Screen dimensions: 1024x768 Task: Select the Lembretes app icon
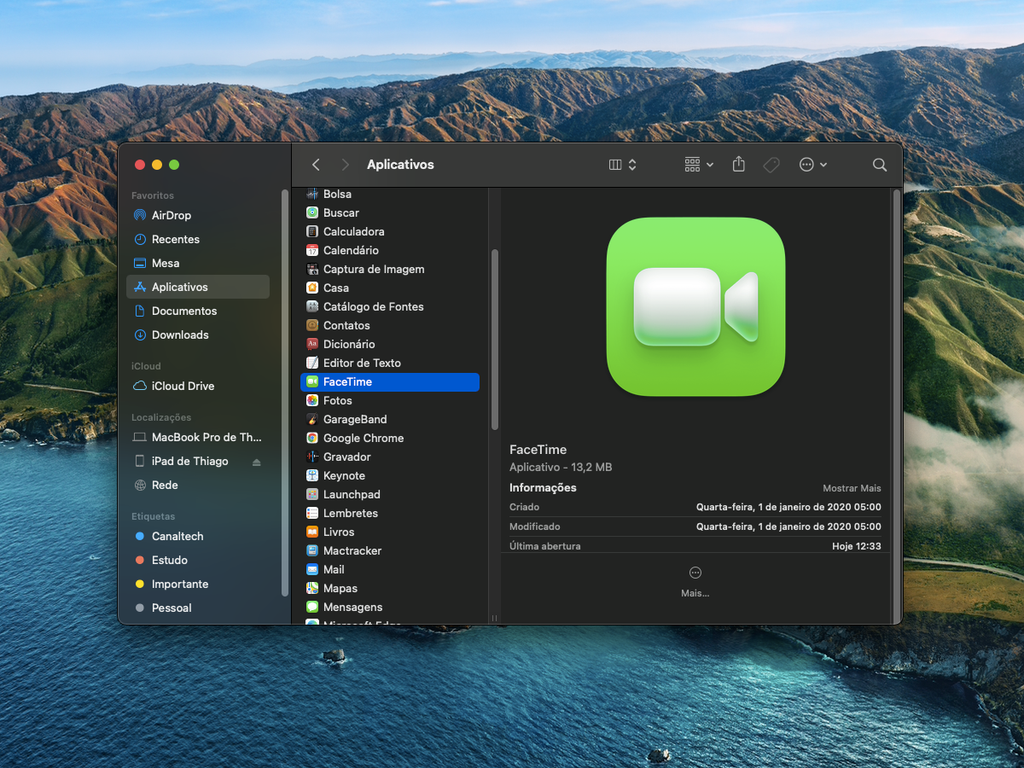point(312,513)
